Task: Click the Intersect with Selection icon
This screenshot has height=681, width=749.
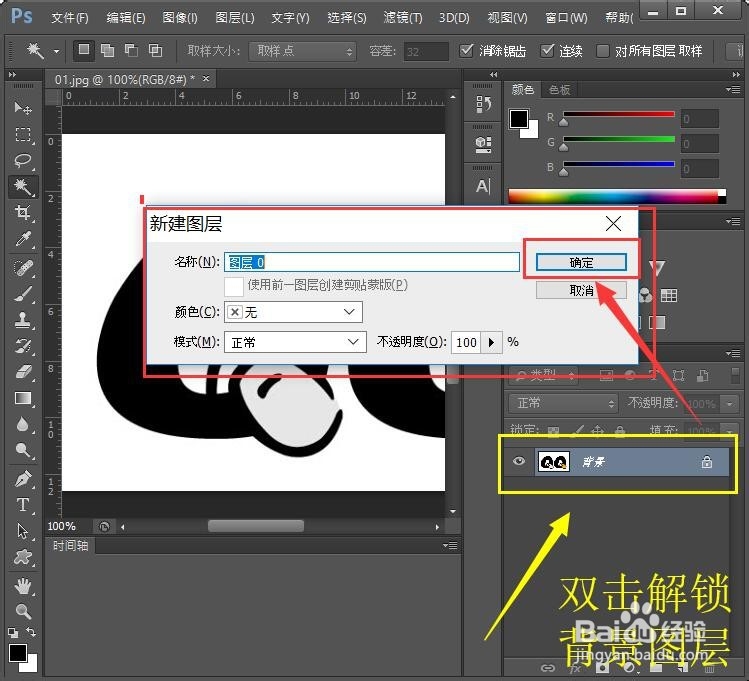Action: point(155,50)
